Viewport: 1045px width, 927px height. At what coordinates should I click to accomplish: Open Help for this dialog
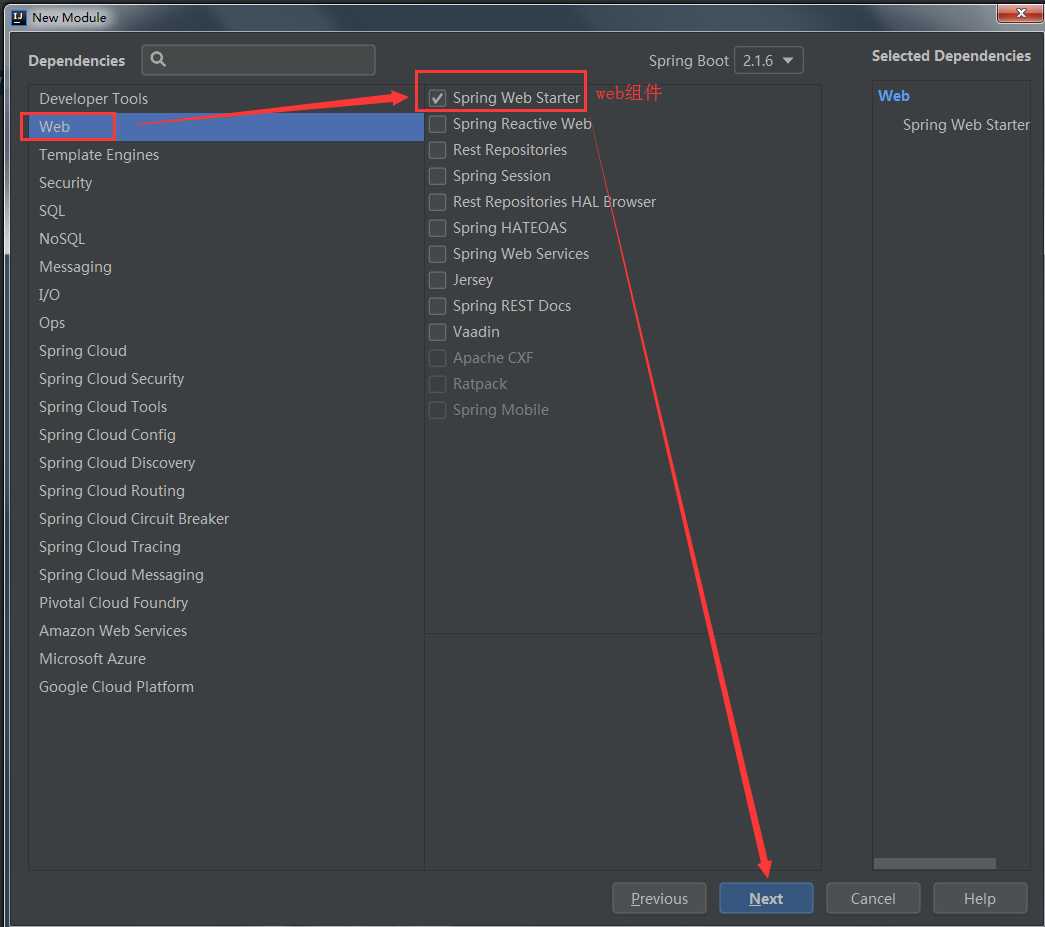(980, 898)
